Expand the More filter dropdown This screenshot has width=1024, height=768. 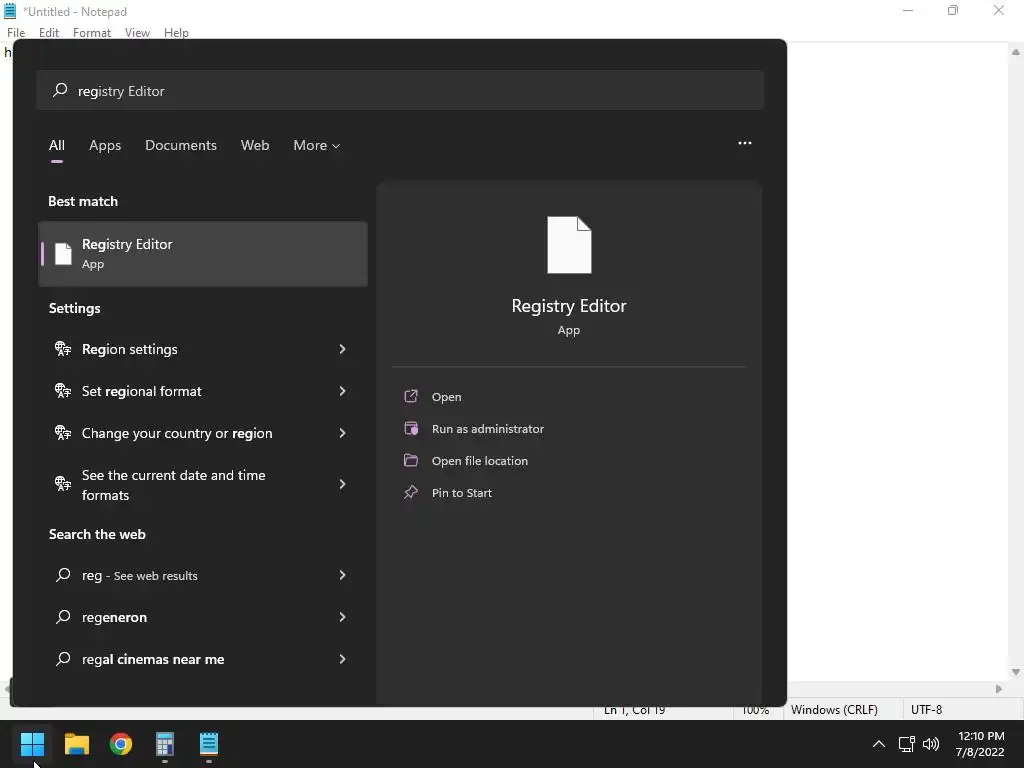pyautogui.click(x=317, y=145)
